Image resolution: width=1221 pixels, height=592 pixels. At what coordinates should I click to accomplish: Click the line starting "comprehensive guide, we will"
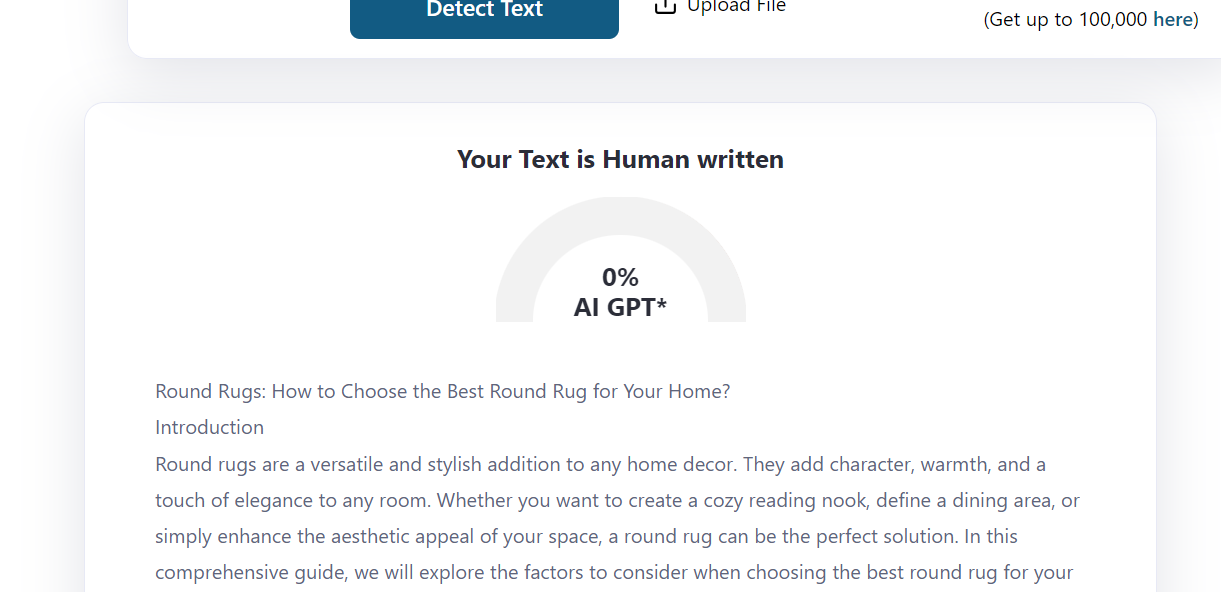pos(614,573)
